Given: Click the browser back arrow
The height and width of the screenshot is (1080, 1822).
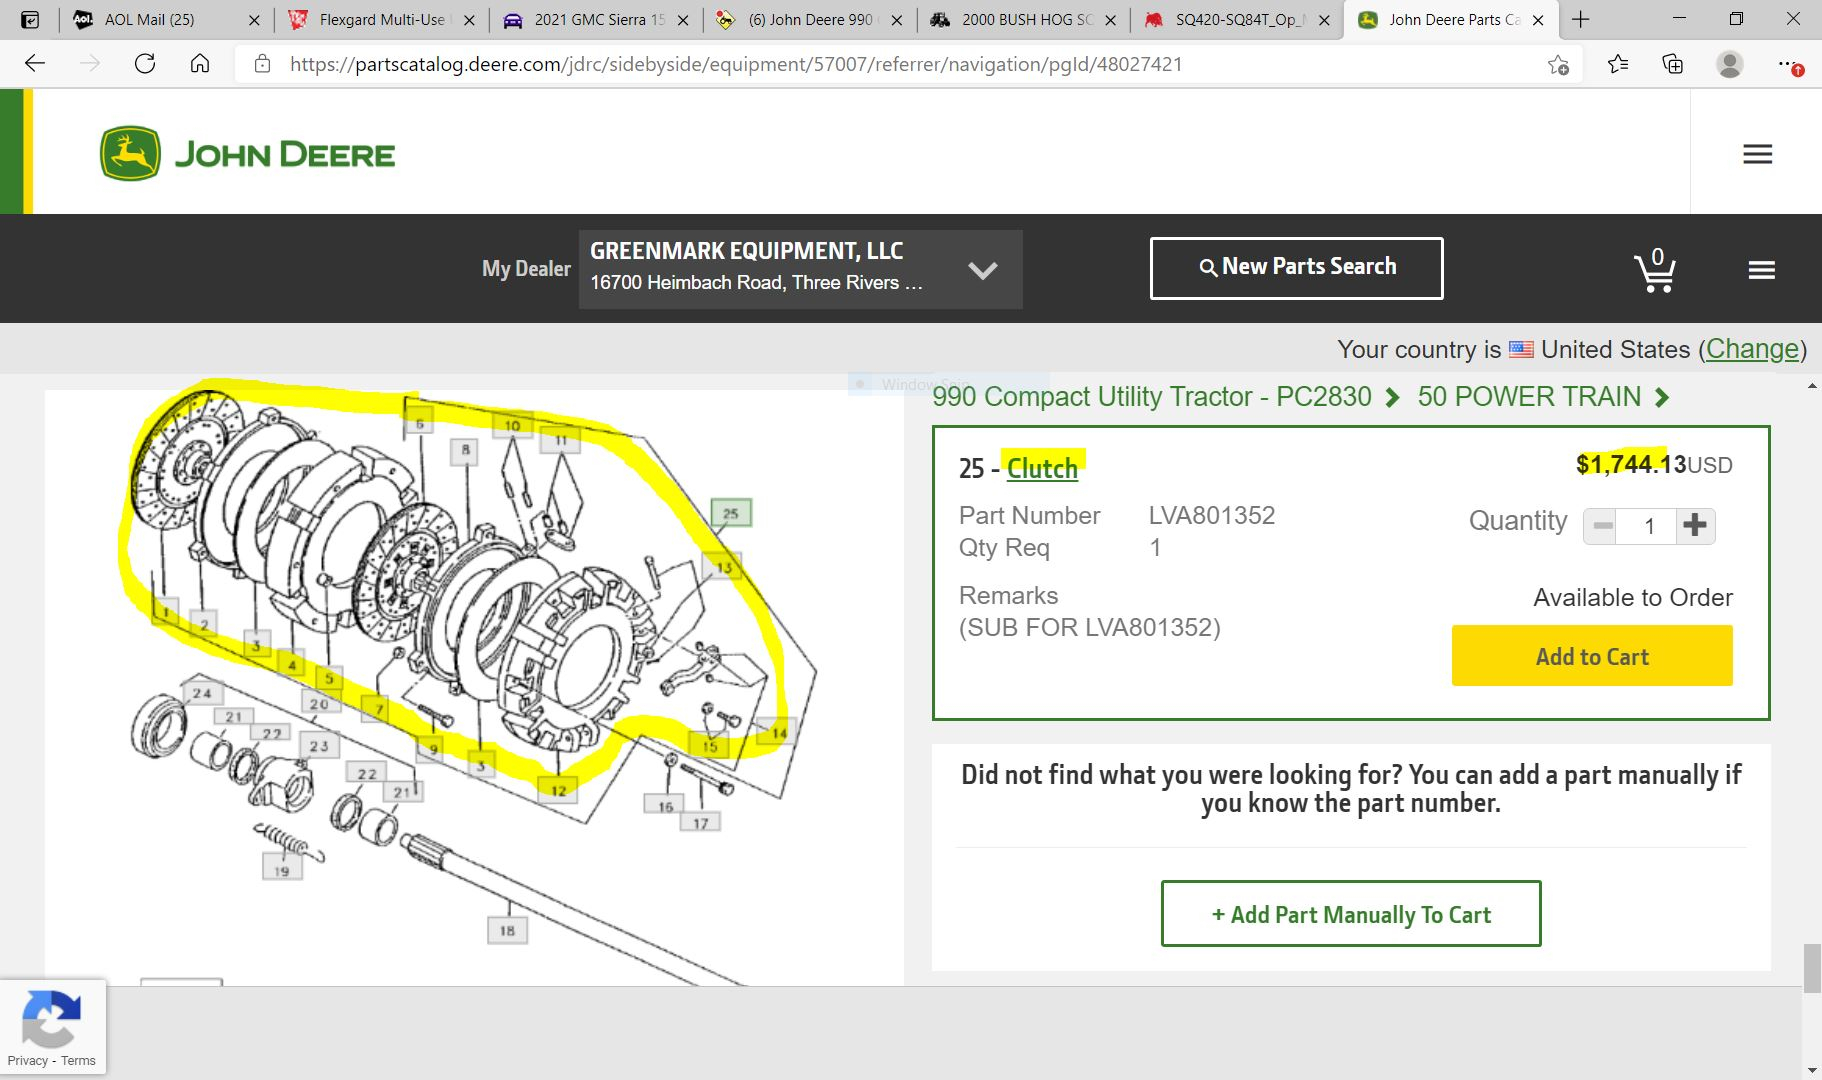Looking at the screenshot, I should tap(35, 64).
